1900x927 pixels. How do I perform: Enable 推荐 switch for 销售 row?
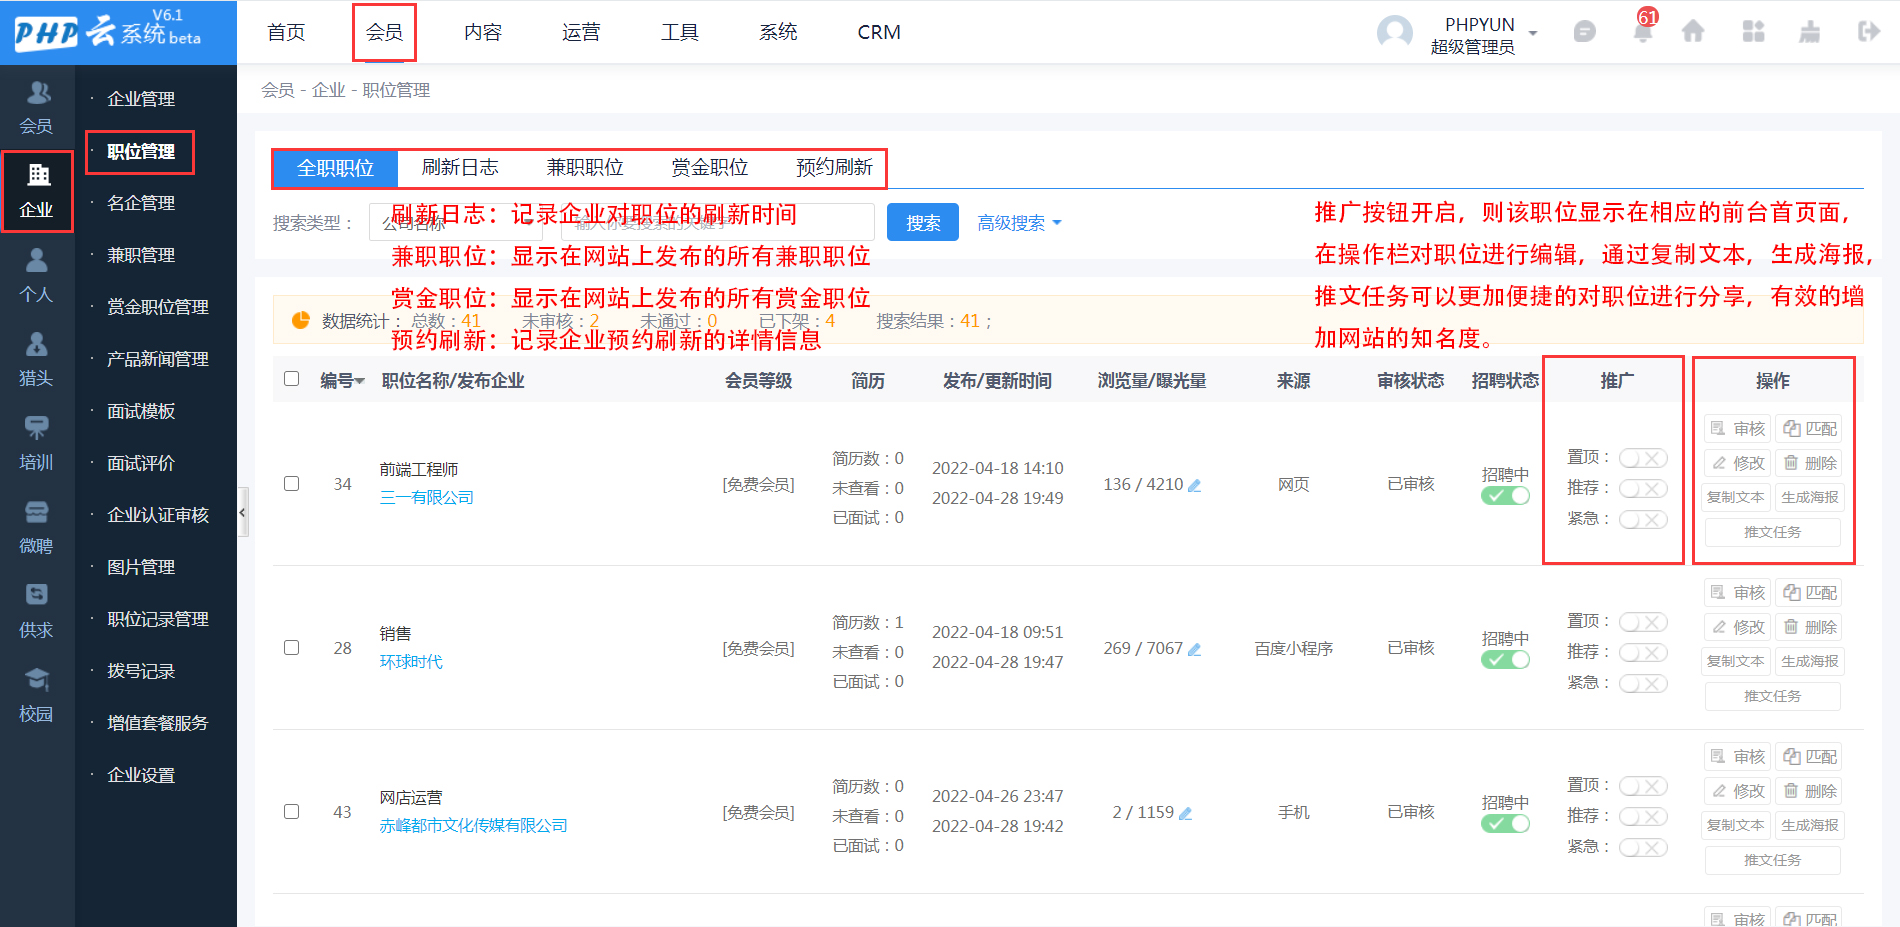click(x=1643, y=652)
